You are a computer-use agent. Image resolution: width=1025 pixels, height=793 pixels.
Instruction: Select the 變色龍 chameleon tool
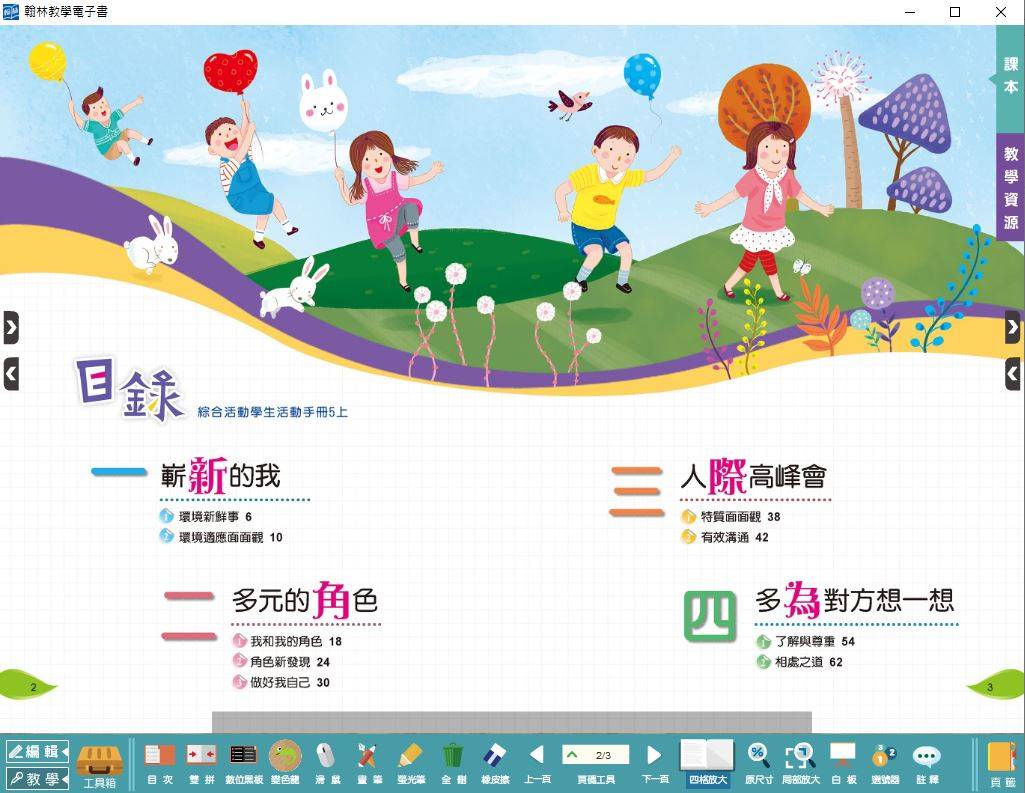pos(285,762)
